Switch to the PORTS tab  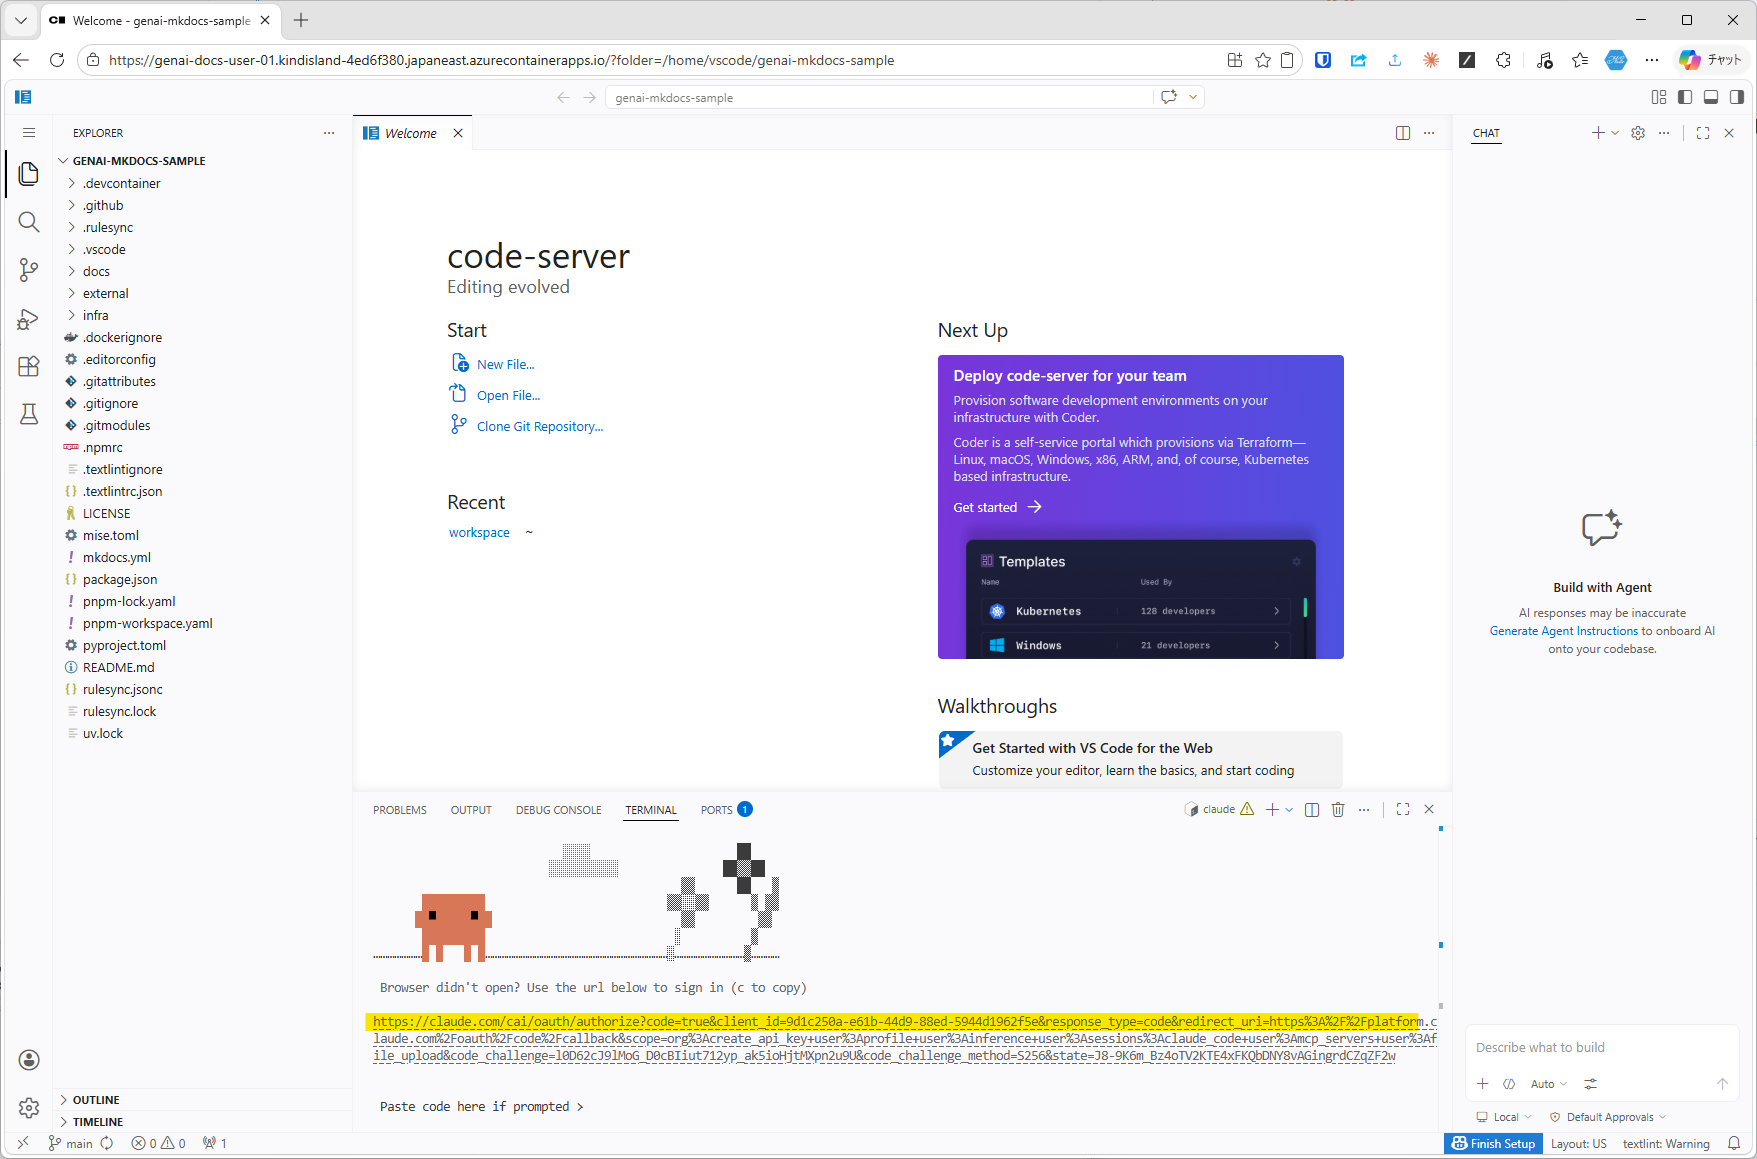click(714, 810)
